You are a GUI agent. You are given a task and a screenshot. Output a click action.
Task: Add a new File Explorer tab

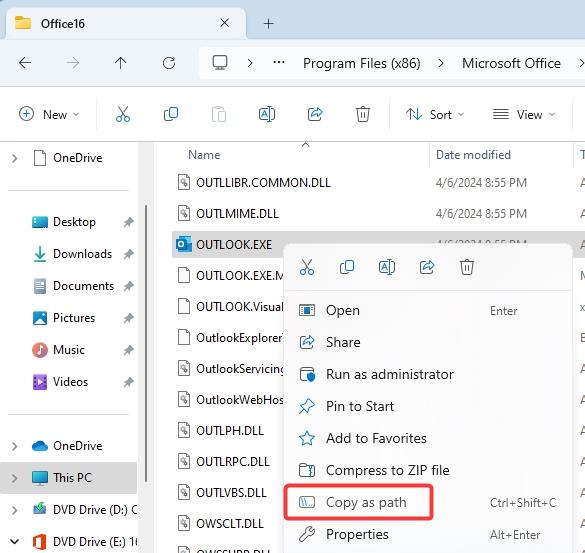click(x=269, y=24)
